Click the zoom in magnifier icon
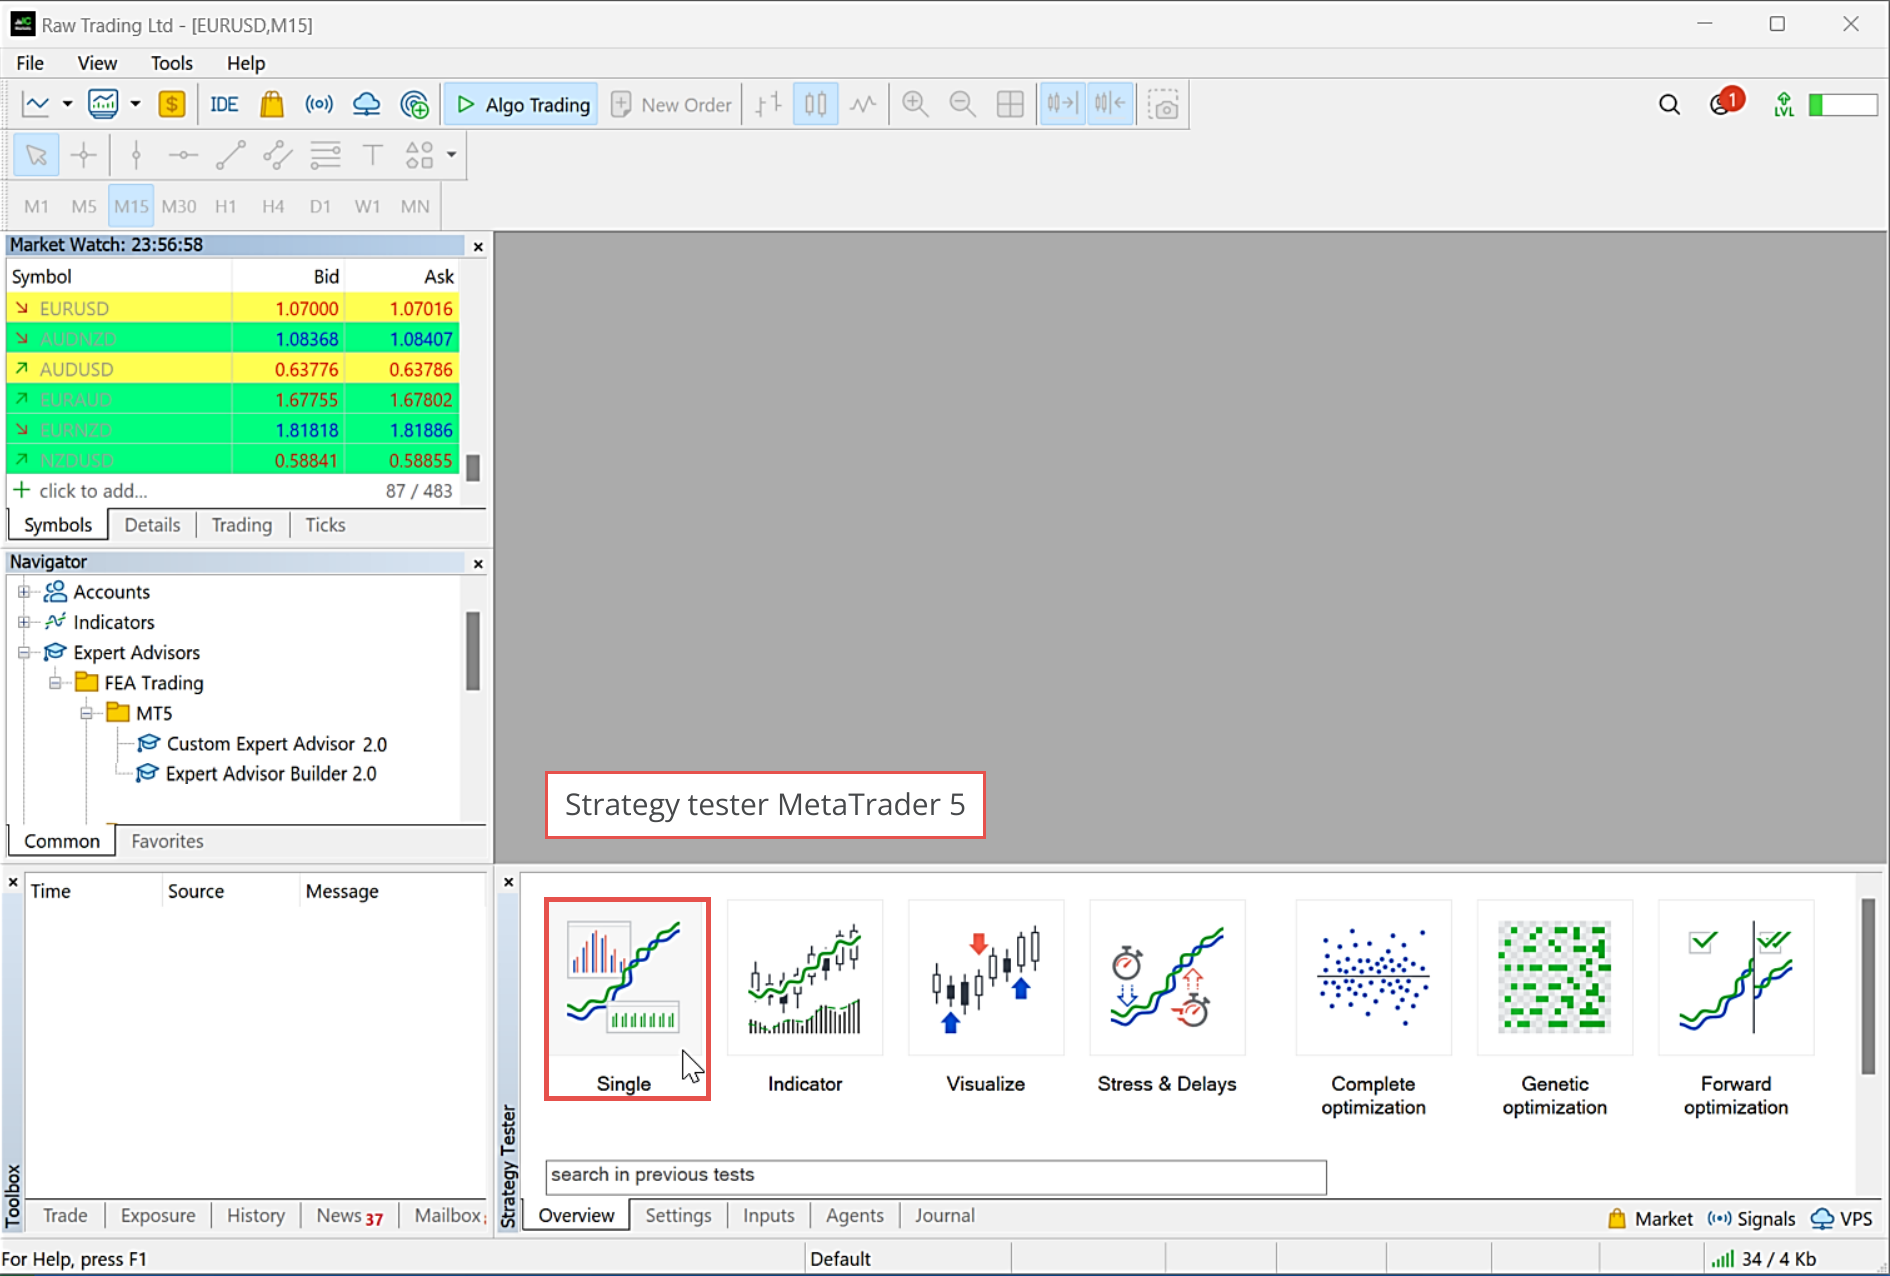The width and height of the screenshot is (1890, 1276). [915, 104]
